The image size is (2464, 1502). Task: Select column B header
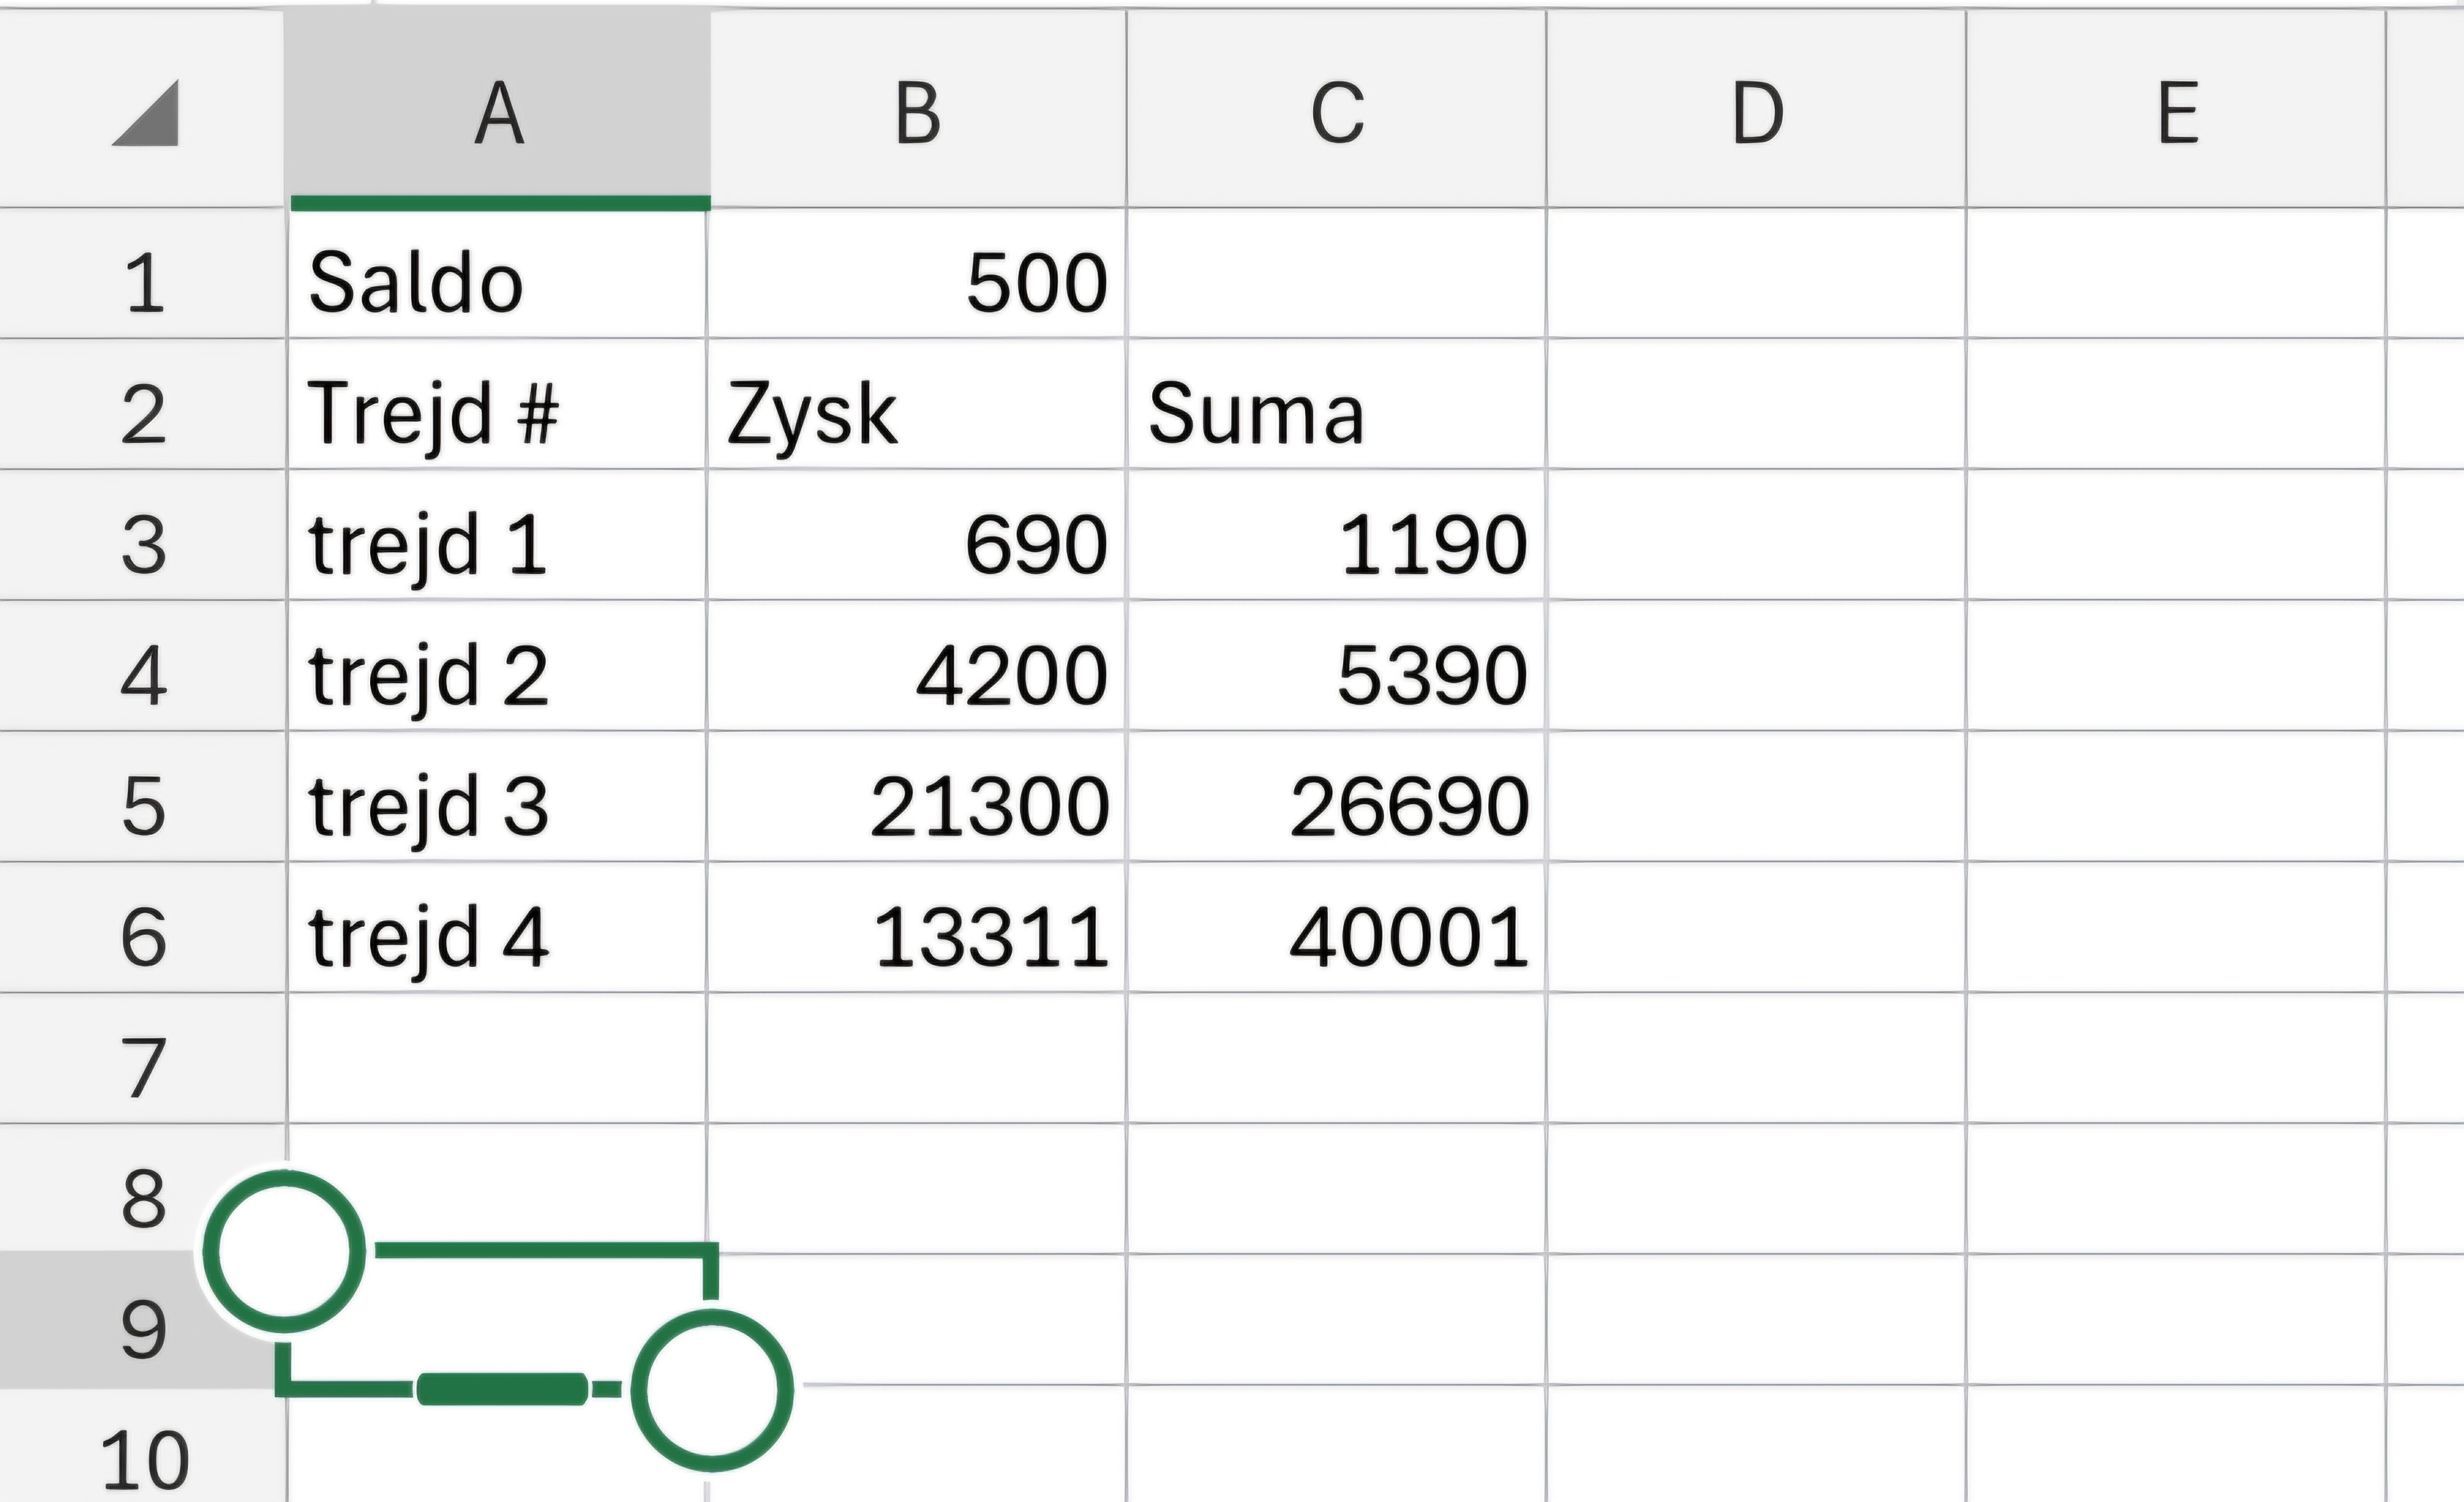917,112
